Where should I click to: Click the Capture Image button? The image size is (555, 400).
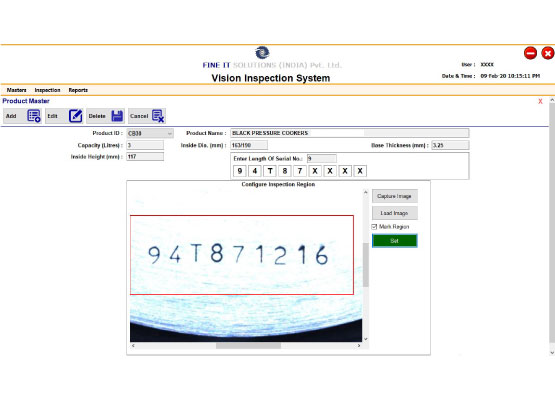pos(394,196)
